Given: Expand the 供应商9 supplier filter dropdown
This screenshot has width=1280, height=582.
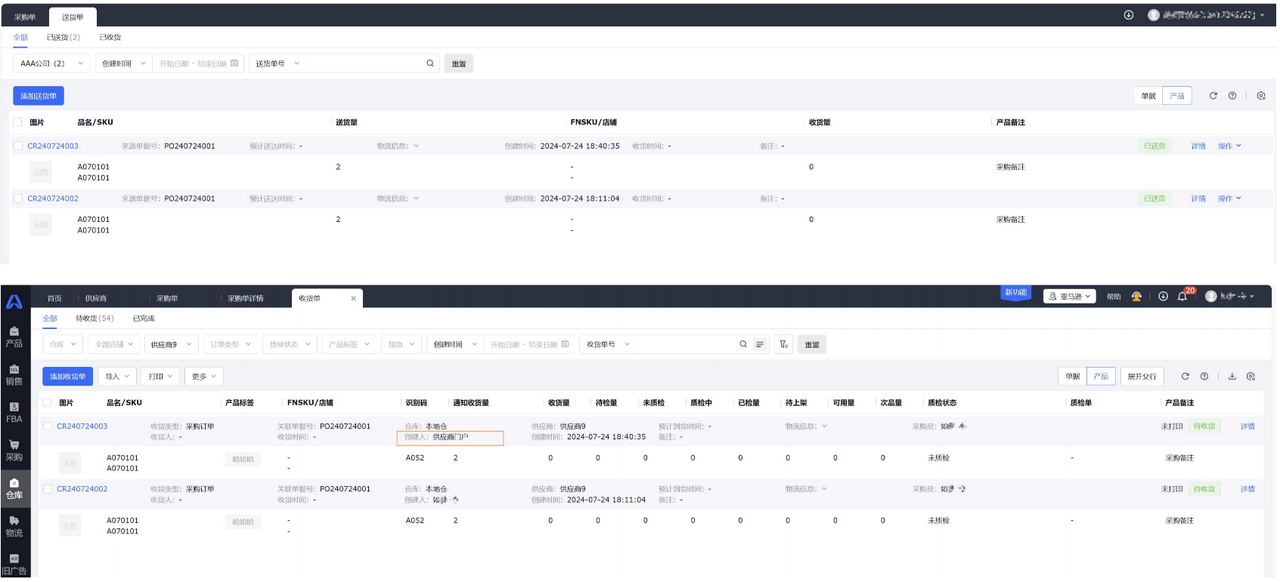Looking at the screenshot, I should pos(170,344).
